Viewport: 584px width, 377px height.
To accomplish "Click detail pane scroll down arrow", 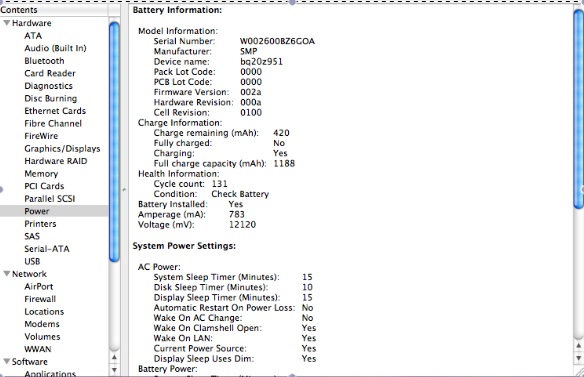I will (x=578, y=358).
